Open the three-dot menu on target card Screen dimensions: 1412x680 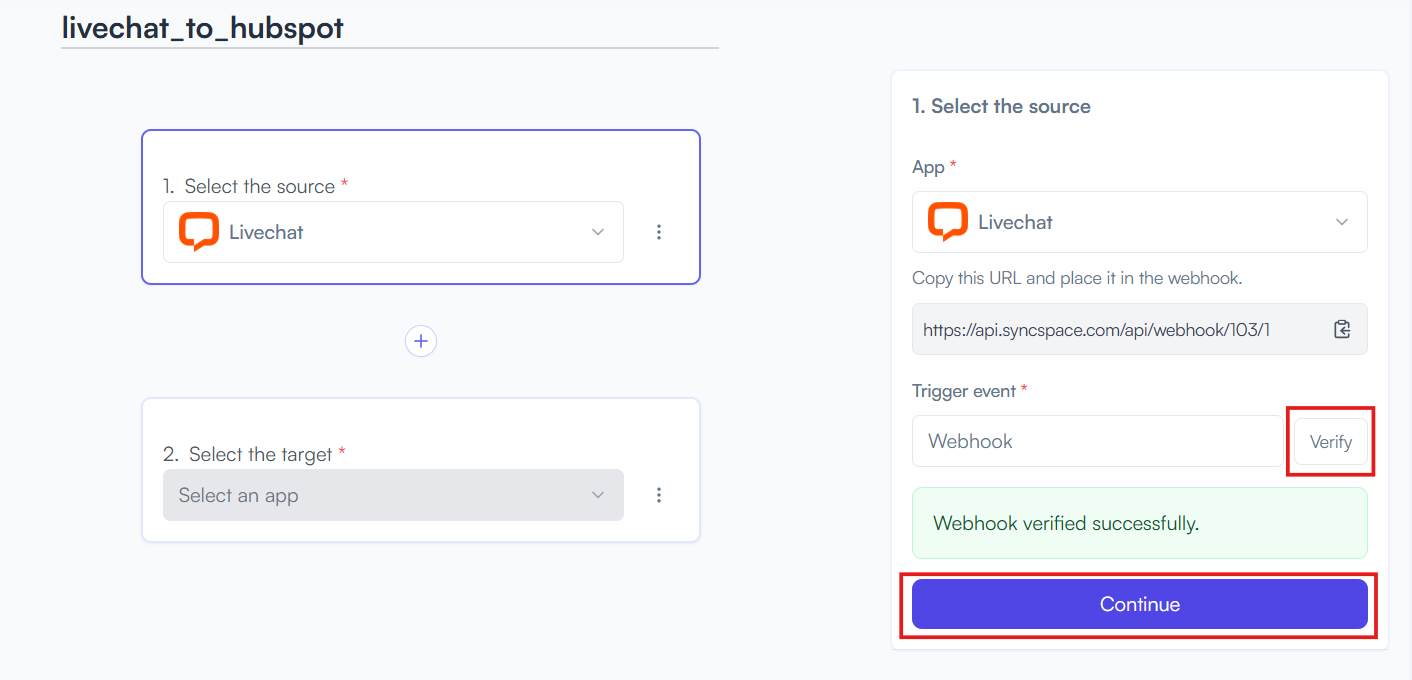(x=659, y=495)
